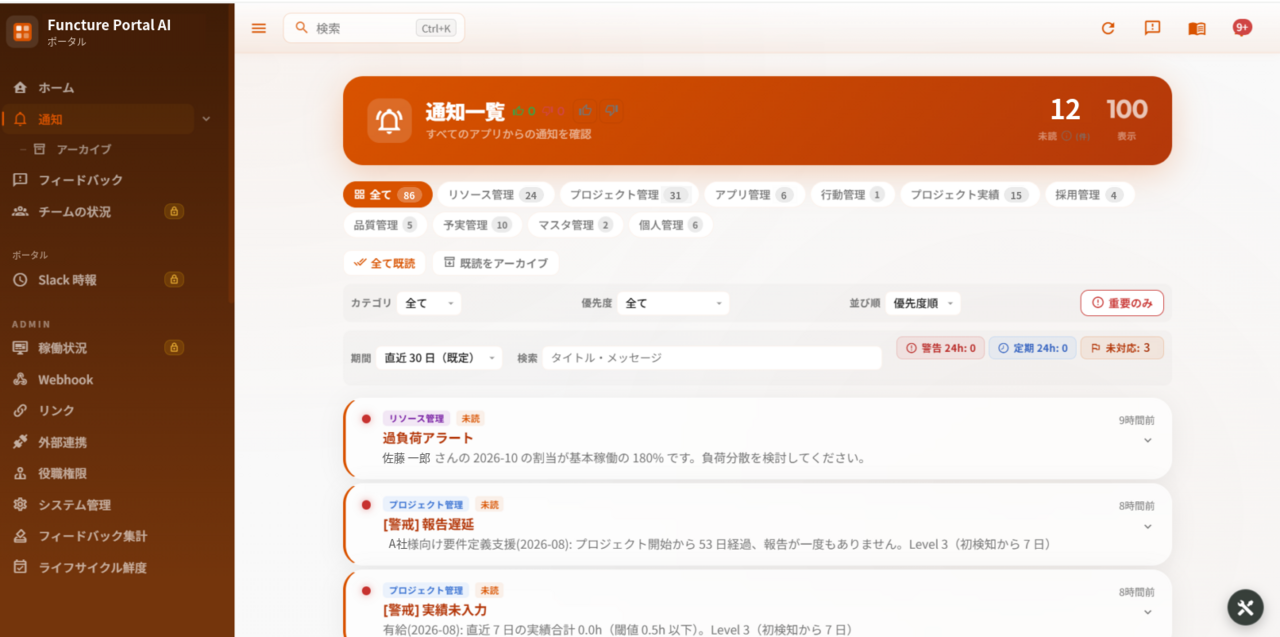1280x637 pixels.
Task: Toggle the hamburger menu icon
Action: click(x=259, y=28)
